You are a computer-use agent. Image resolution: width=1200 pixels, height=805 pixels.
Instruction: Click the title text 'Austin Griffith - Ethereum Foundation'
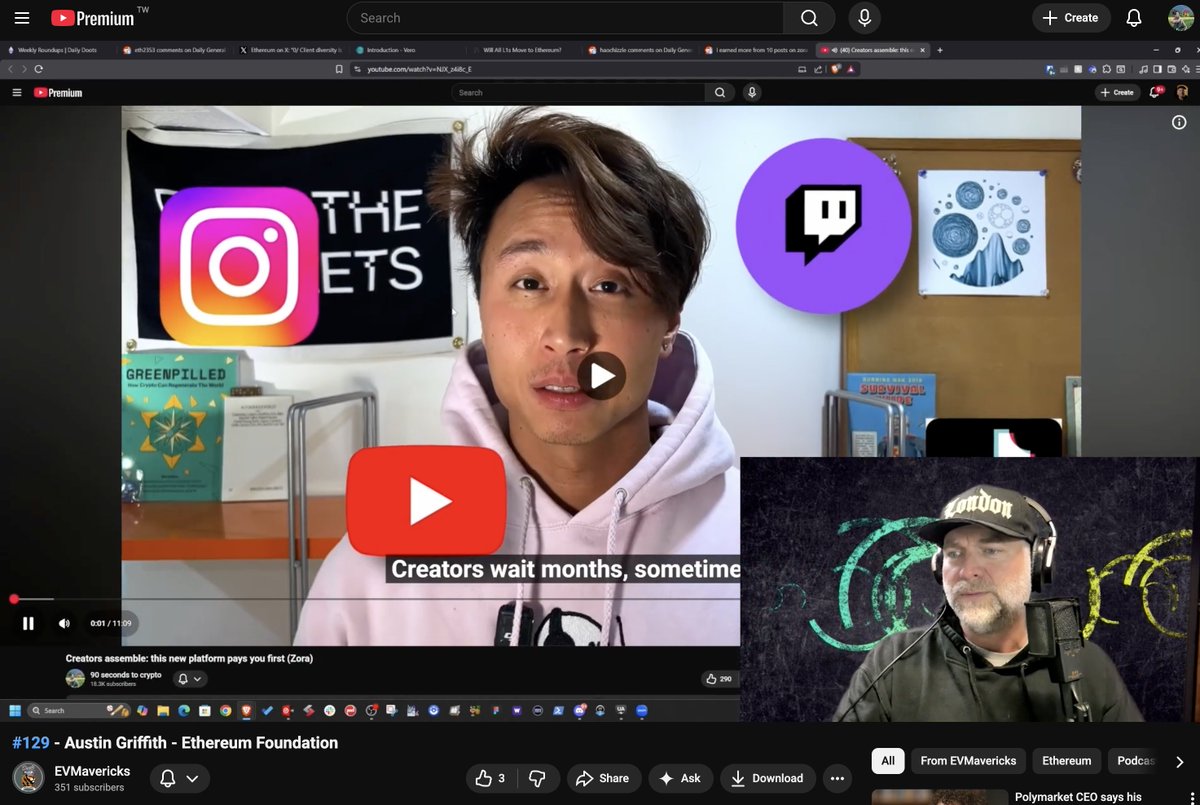click(x=202, y=743)
